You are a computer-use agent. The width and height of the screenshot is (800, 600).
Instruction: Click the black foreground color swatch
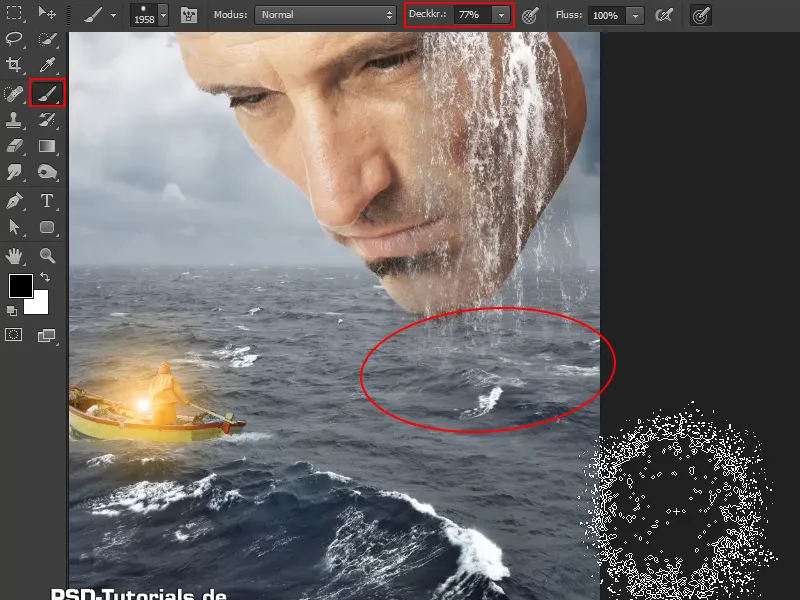click(20, 285)
